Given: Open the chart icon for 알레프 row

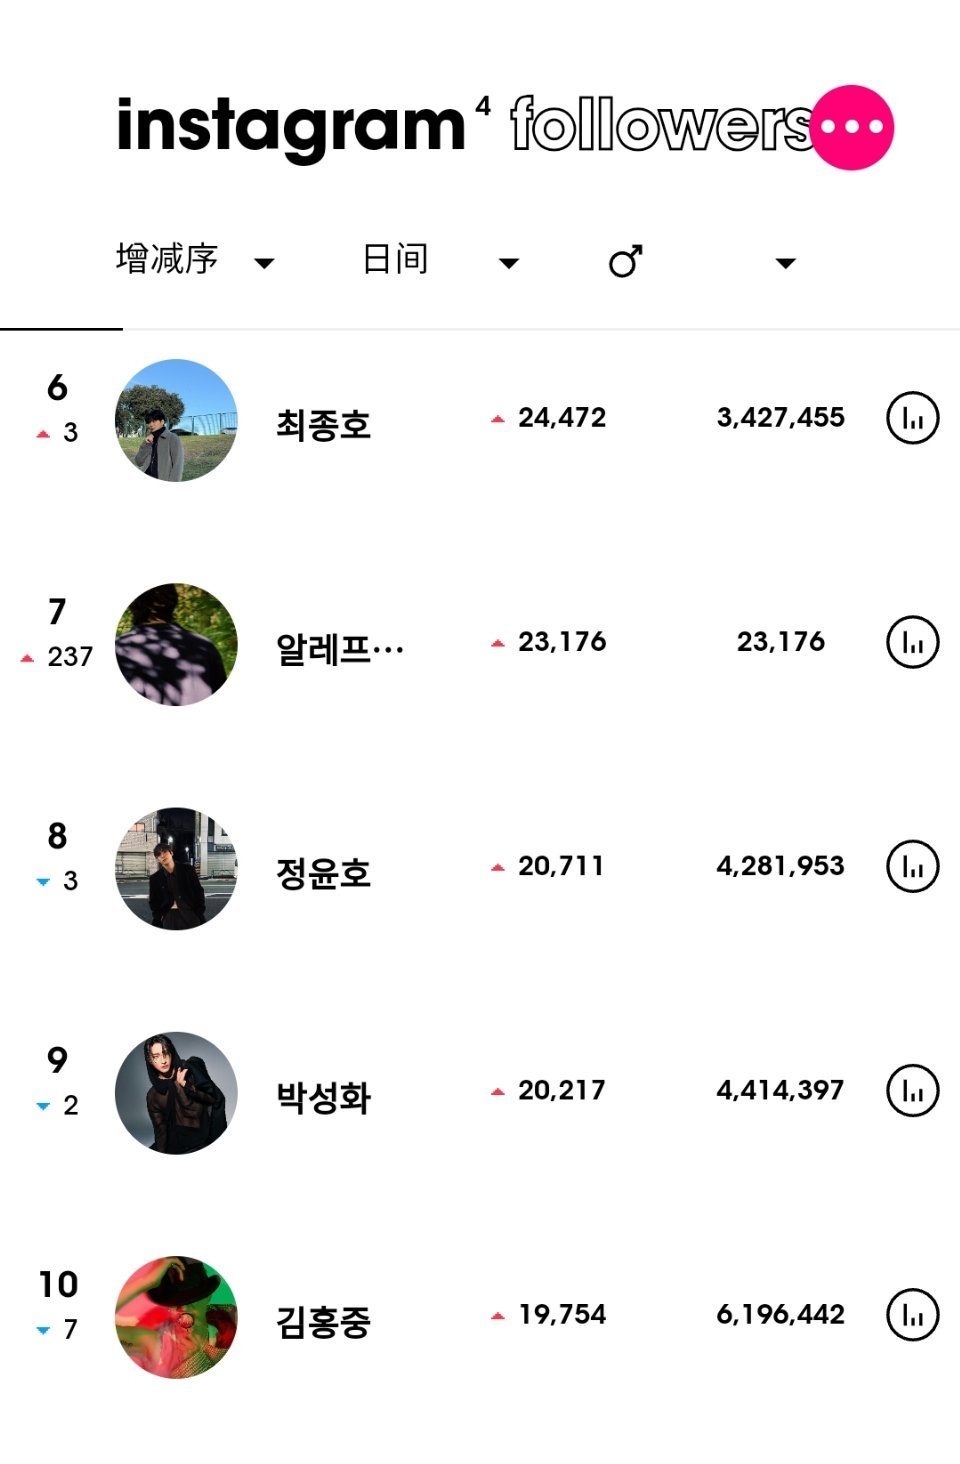Looking at the screenshot, I should pos(912,642).
